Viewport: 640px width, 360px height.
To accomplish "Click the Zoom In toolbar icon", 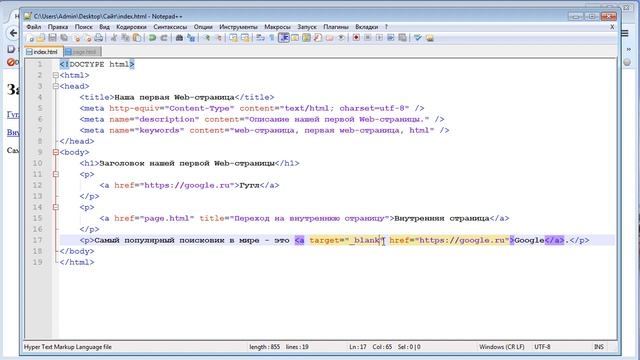I will (207, 38).
